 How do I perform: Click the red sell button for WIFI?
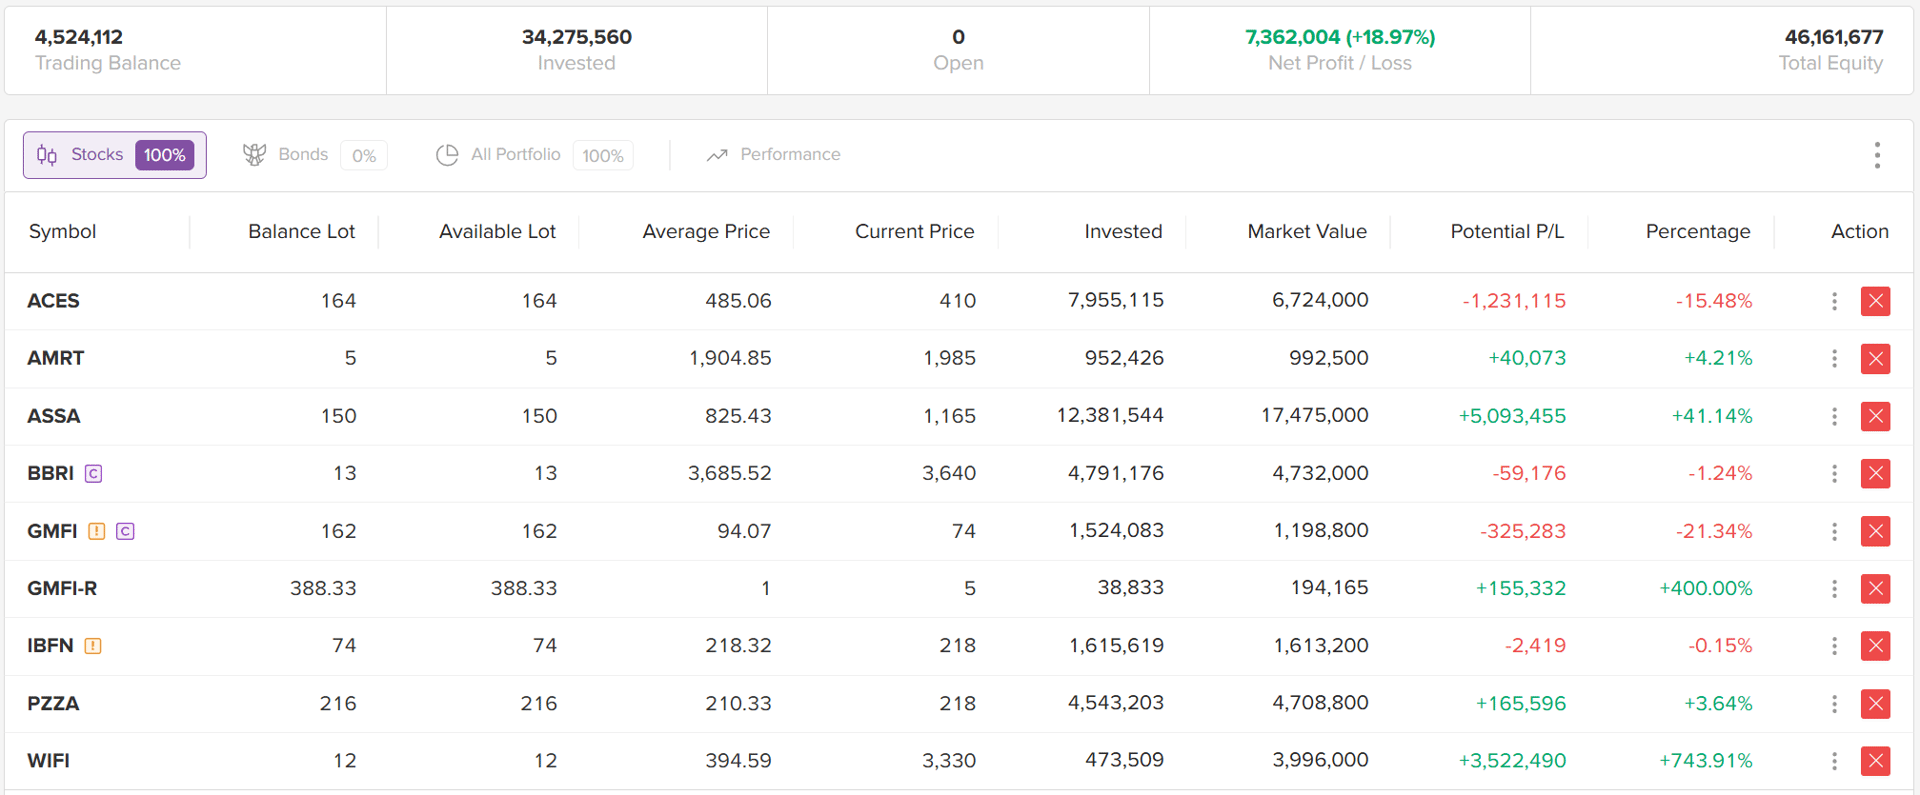(x=1875, y=761)
